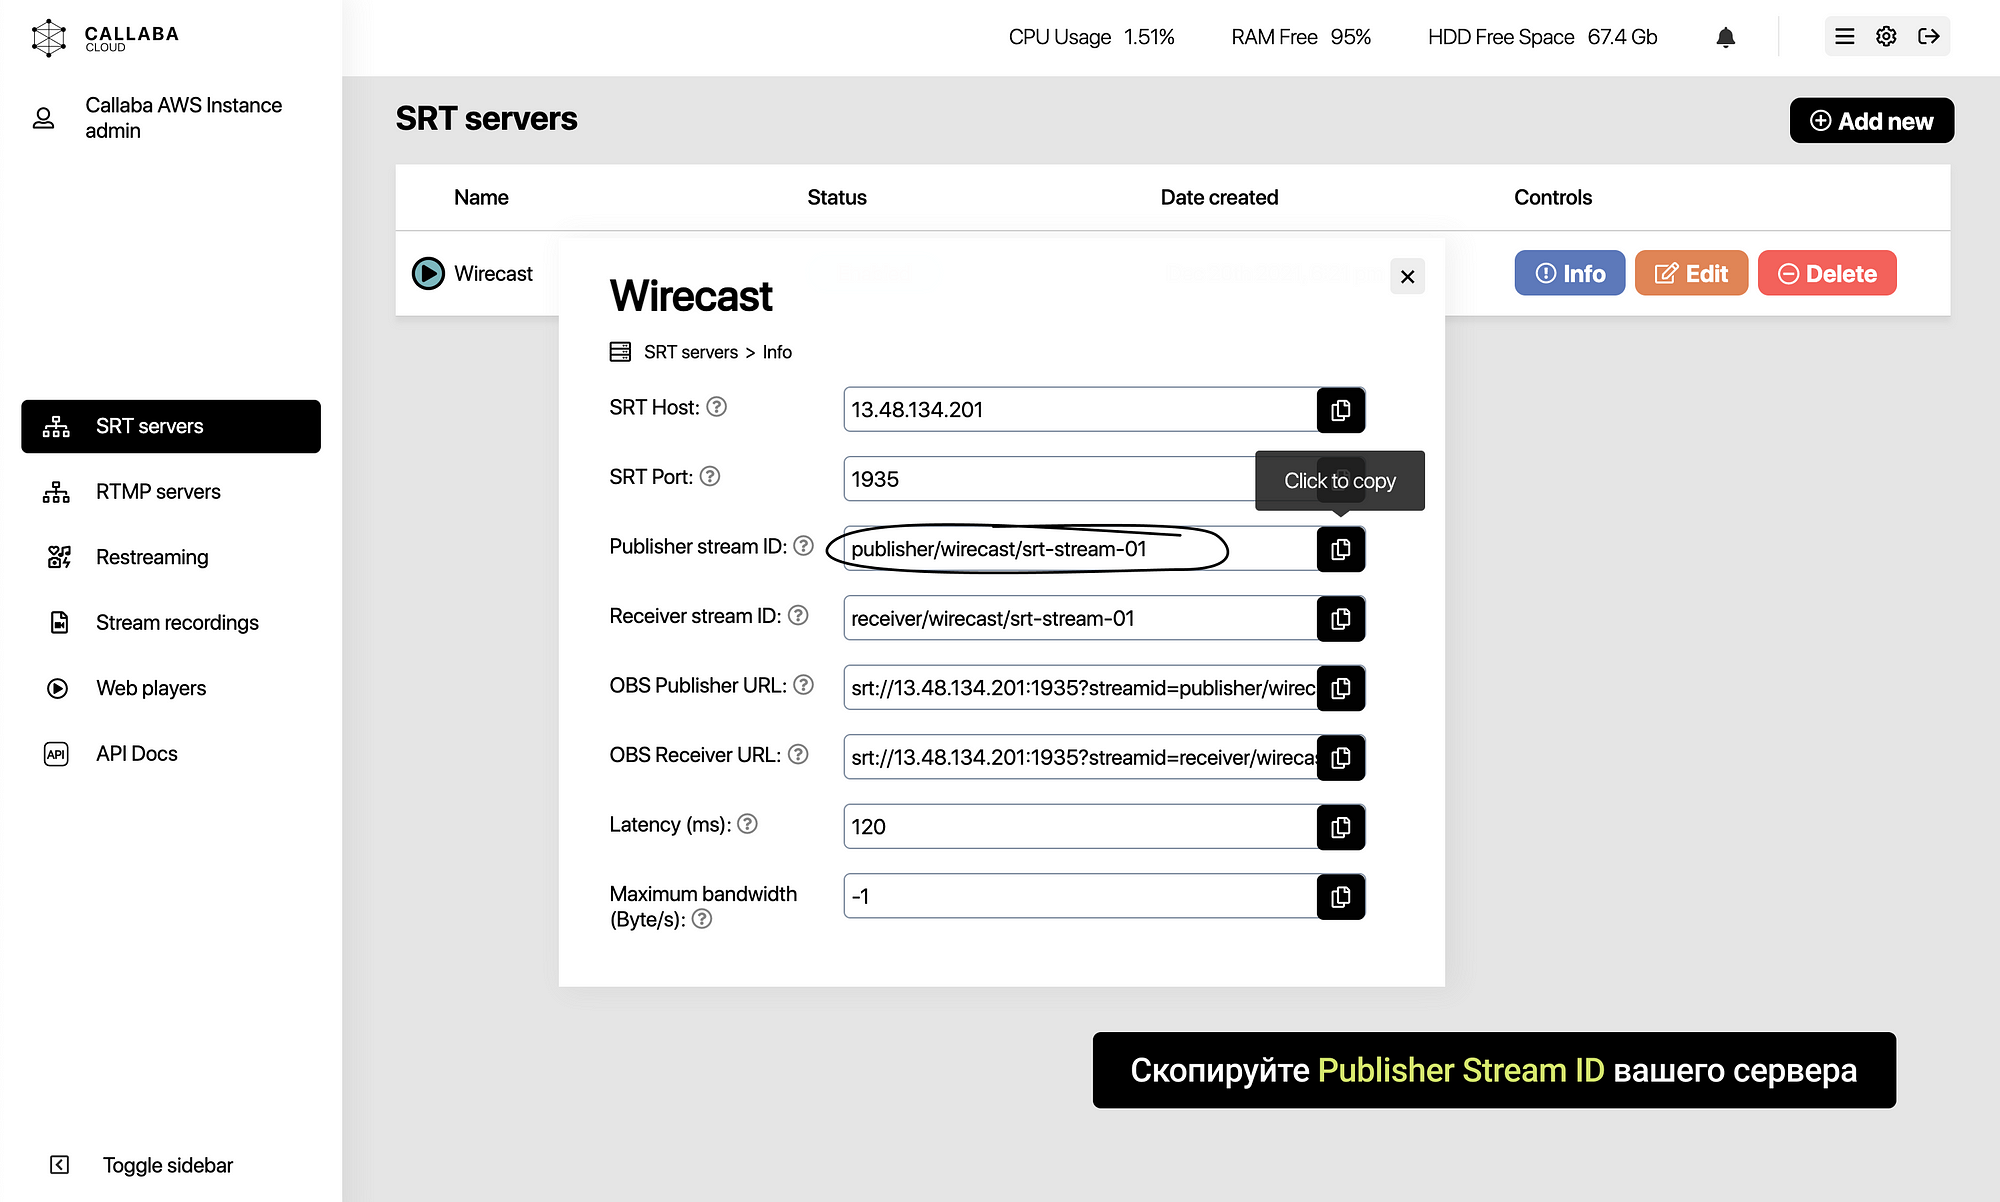Click the Name column header
This screenshot has width=2000, height=1202.
[x=481, y=197]
